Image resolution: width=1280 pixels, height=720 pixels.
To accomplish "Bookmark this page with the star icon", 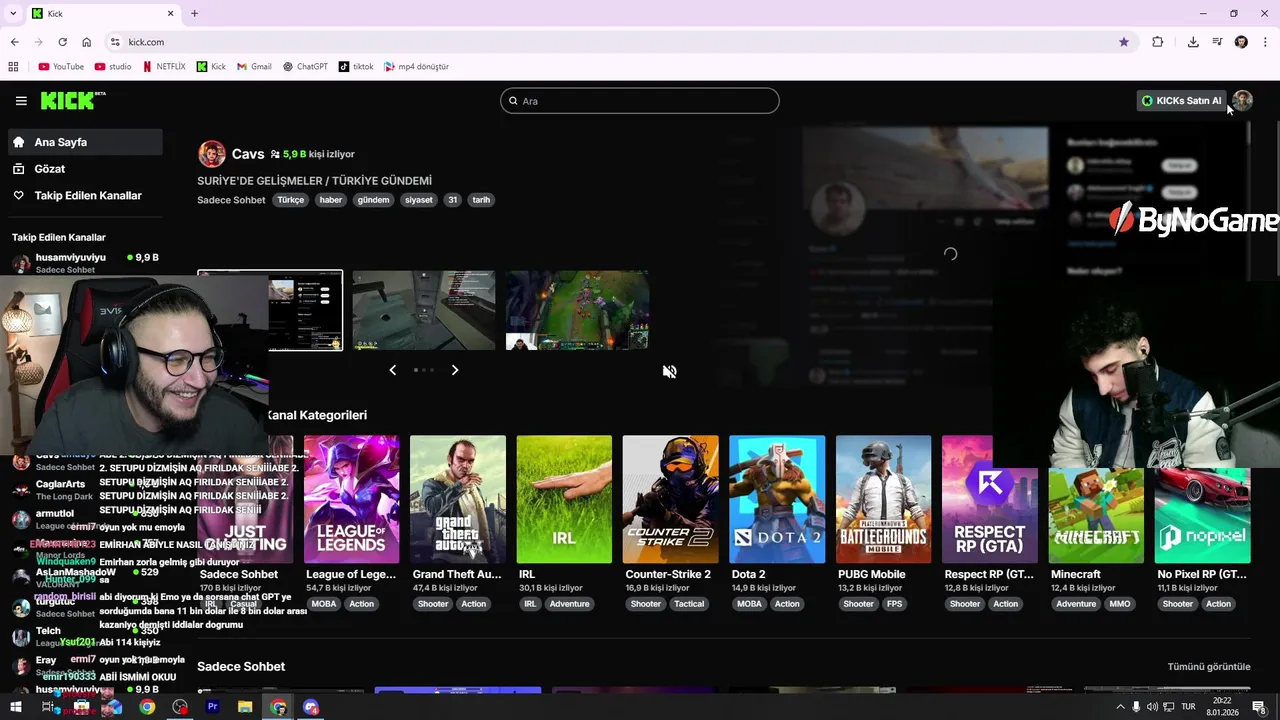I will (x=1124, y=42).
